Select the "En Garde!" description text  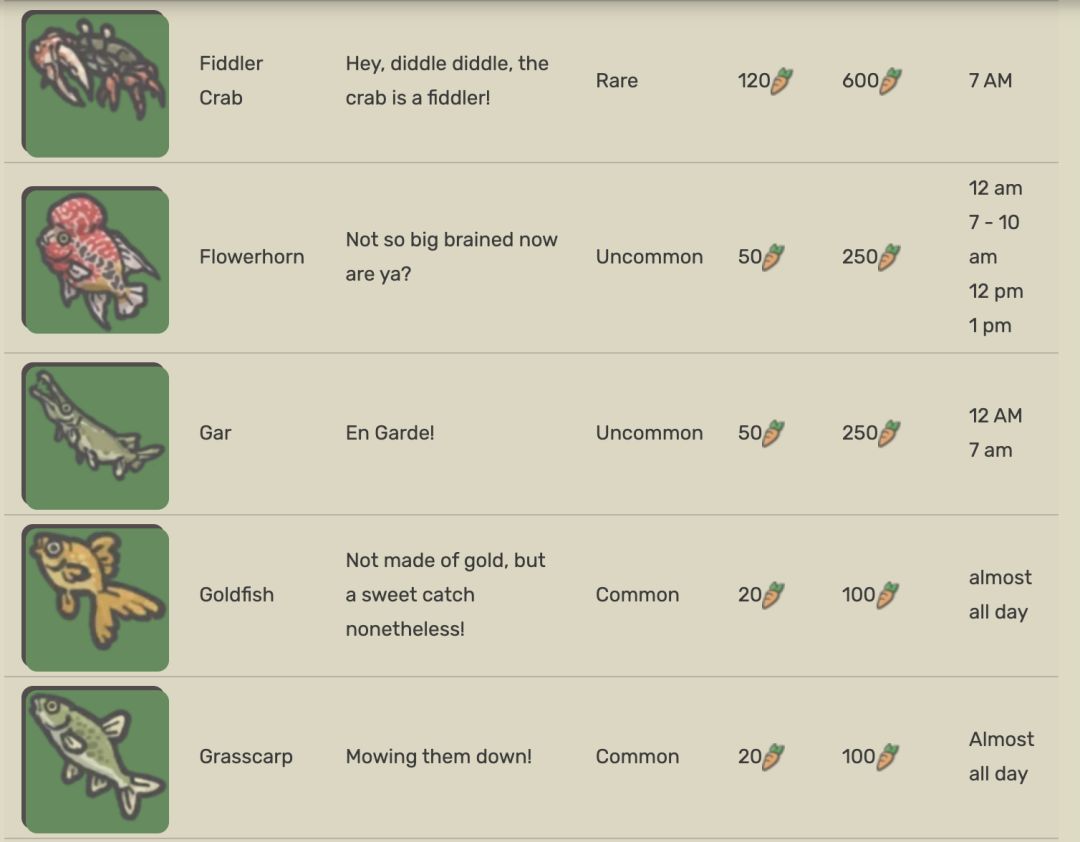pos(390,433)
